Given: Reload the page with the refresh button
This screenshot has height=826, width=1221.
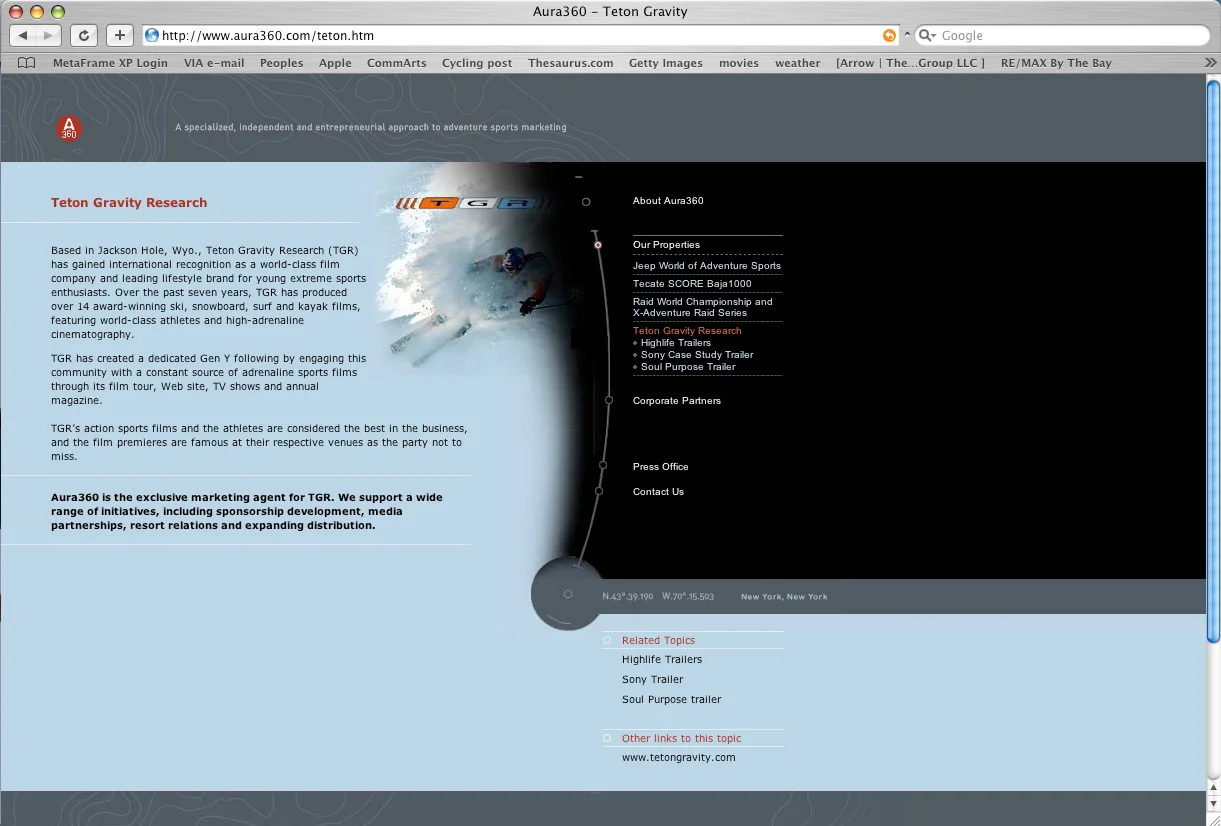Looking at the screenshot, I should tap(84, 35).
